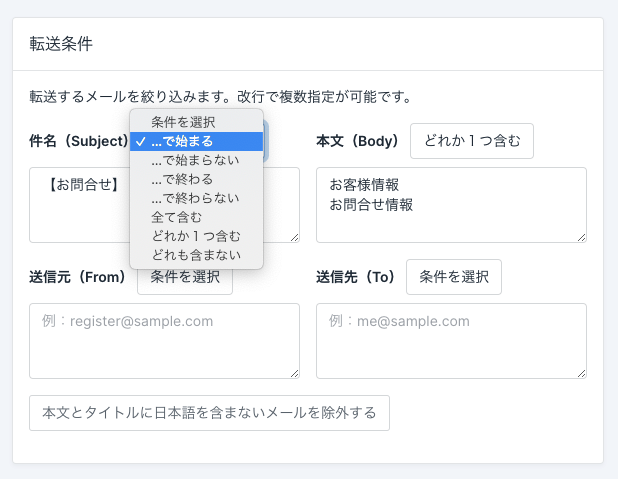Choose '全て含む' from dropdown list

click(x=196, y=217)
